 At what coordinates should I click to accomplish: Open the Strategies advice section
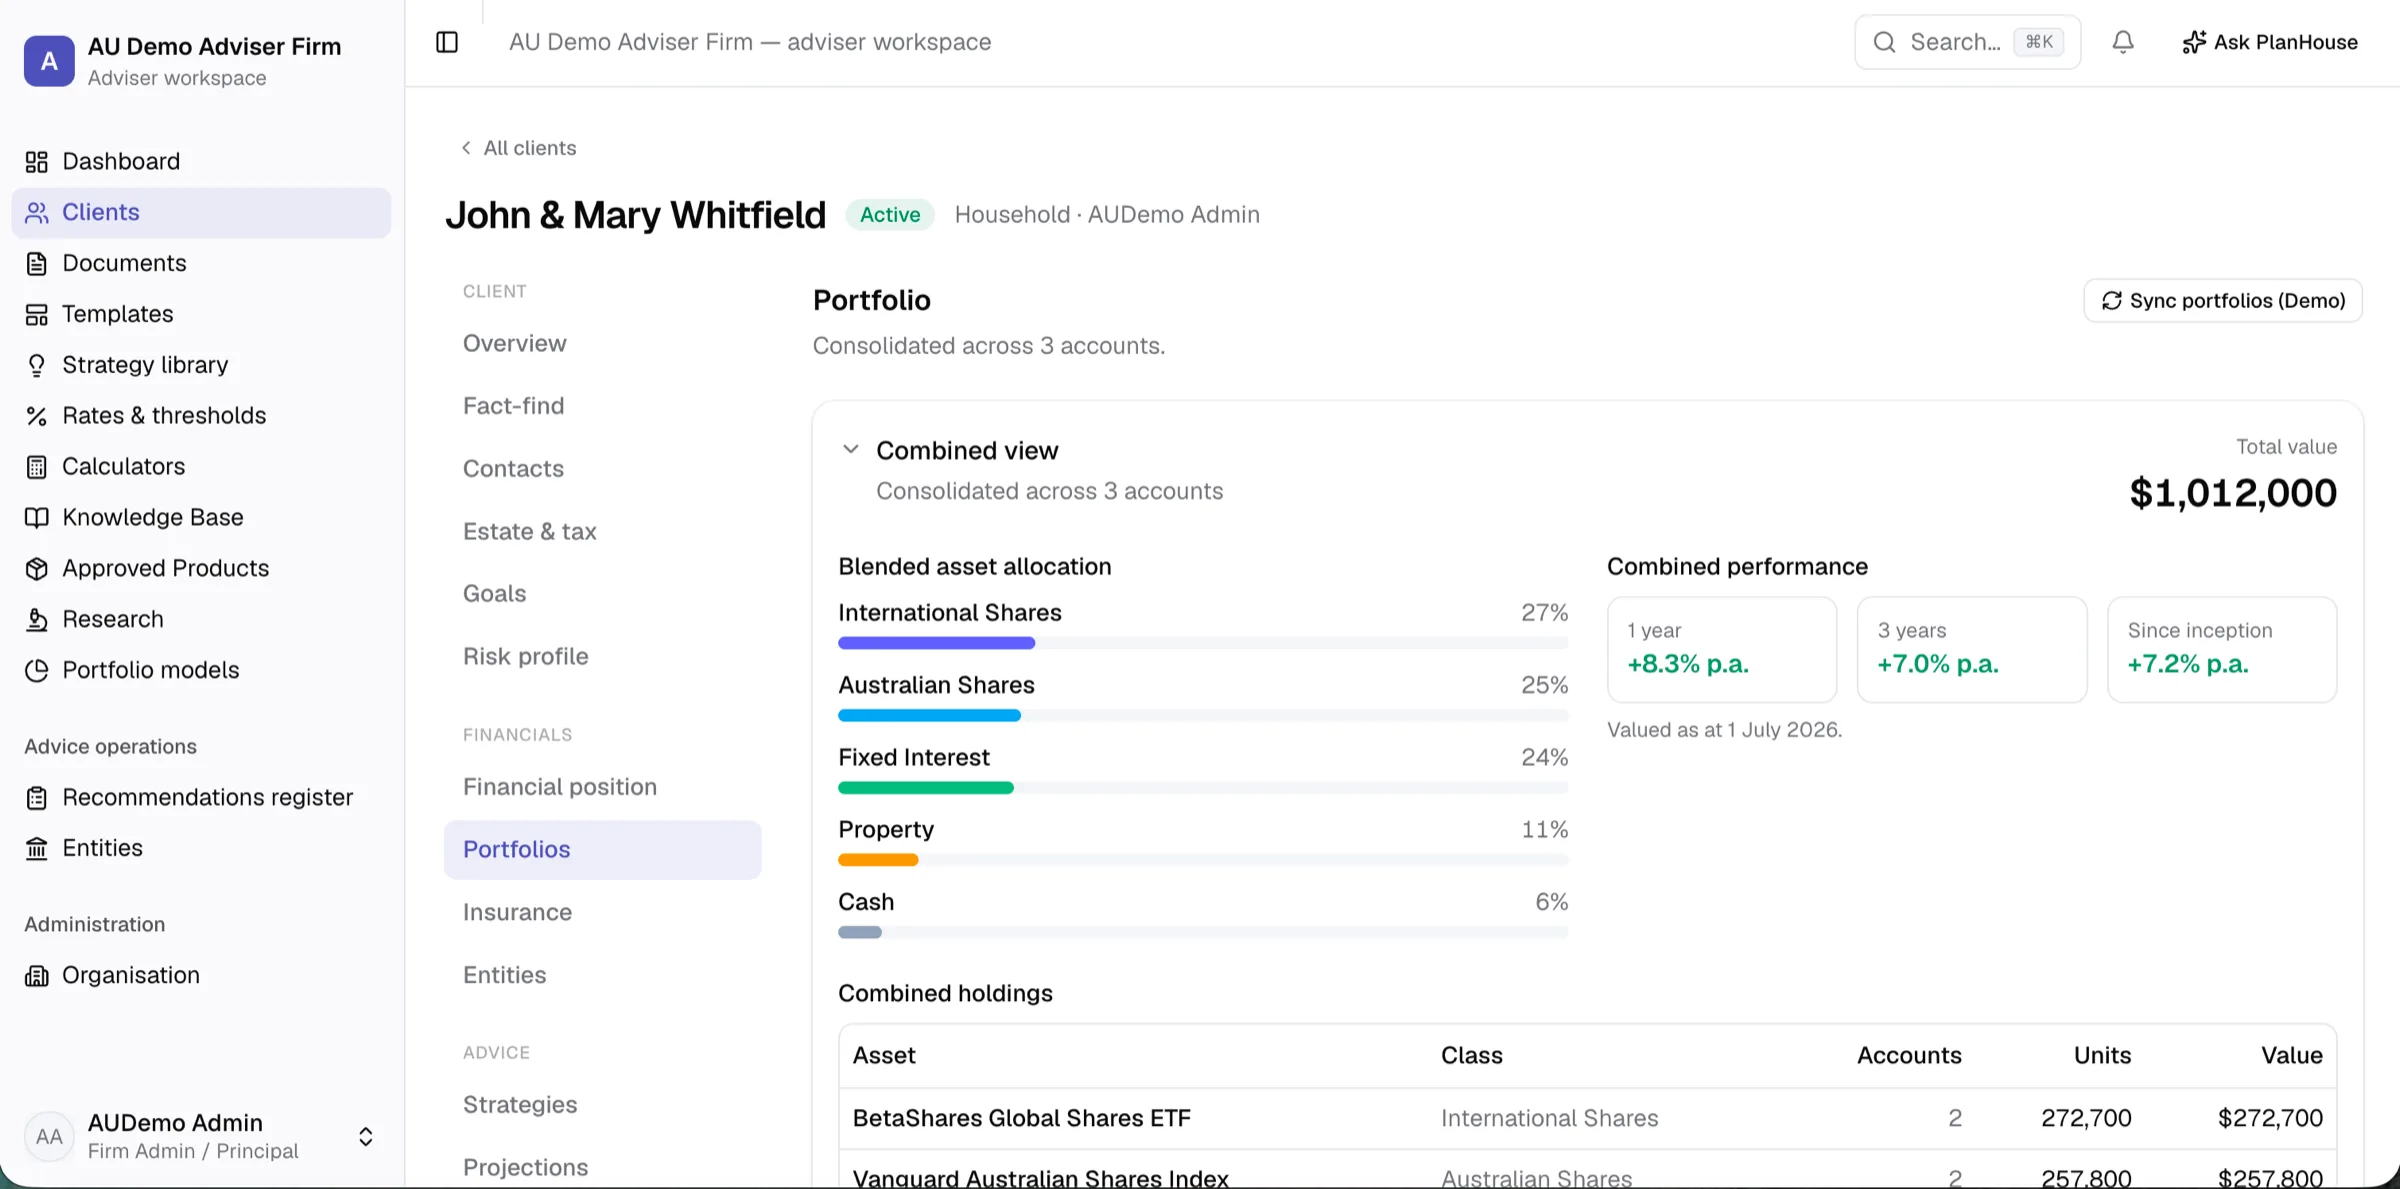pos(603,1105)
